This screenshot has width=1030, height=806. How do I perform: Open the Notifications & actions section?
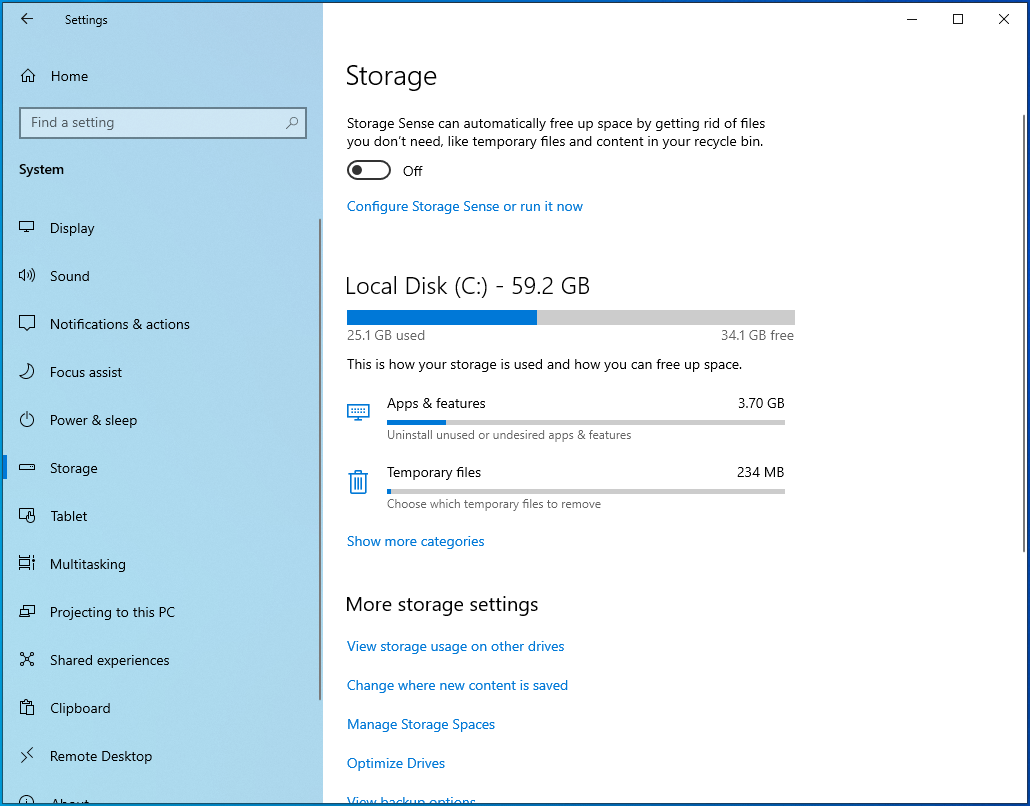119,324
